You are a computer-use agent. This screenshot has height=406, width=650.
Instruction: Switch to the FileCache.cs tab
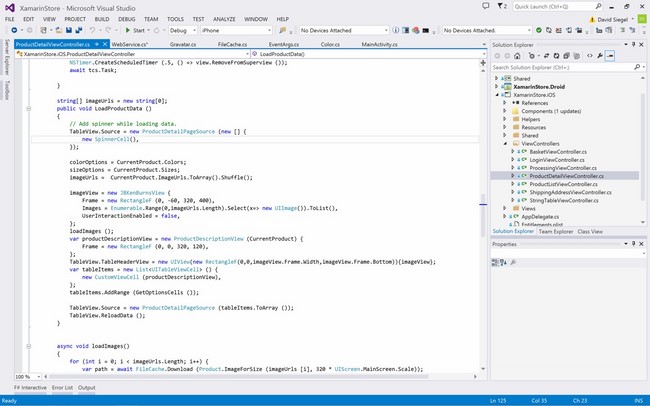pos(234,45)
